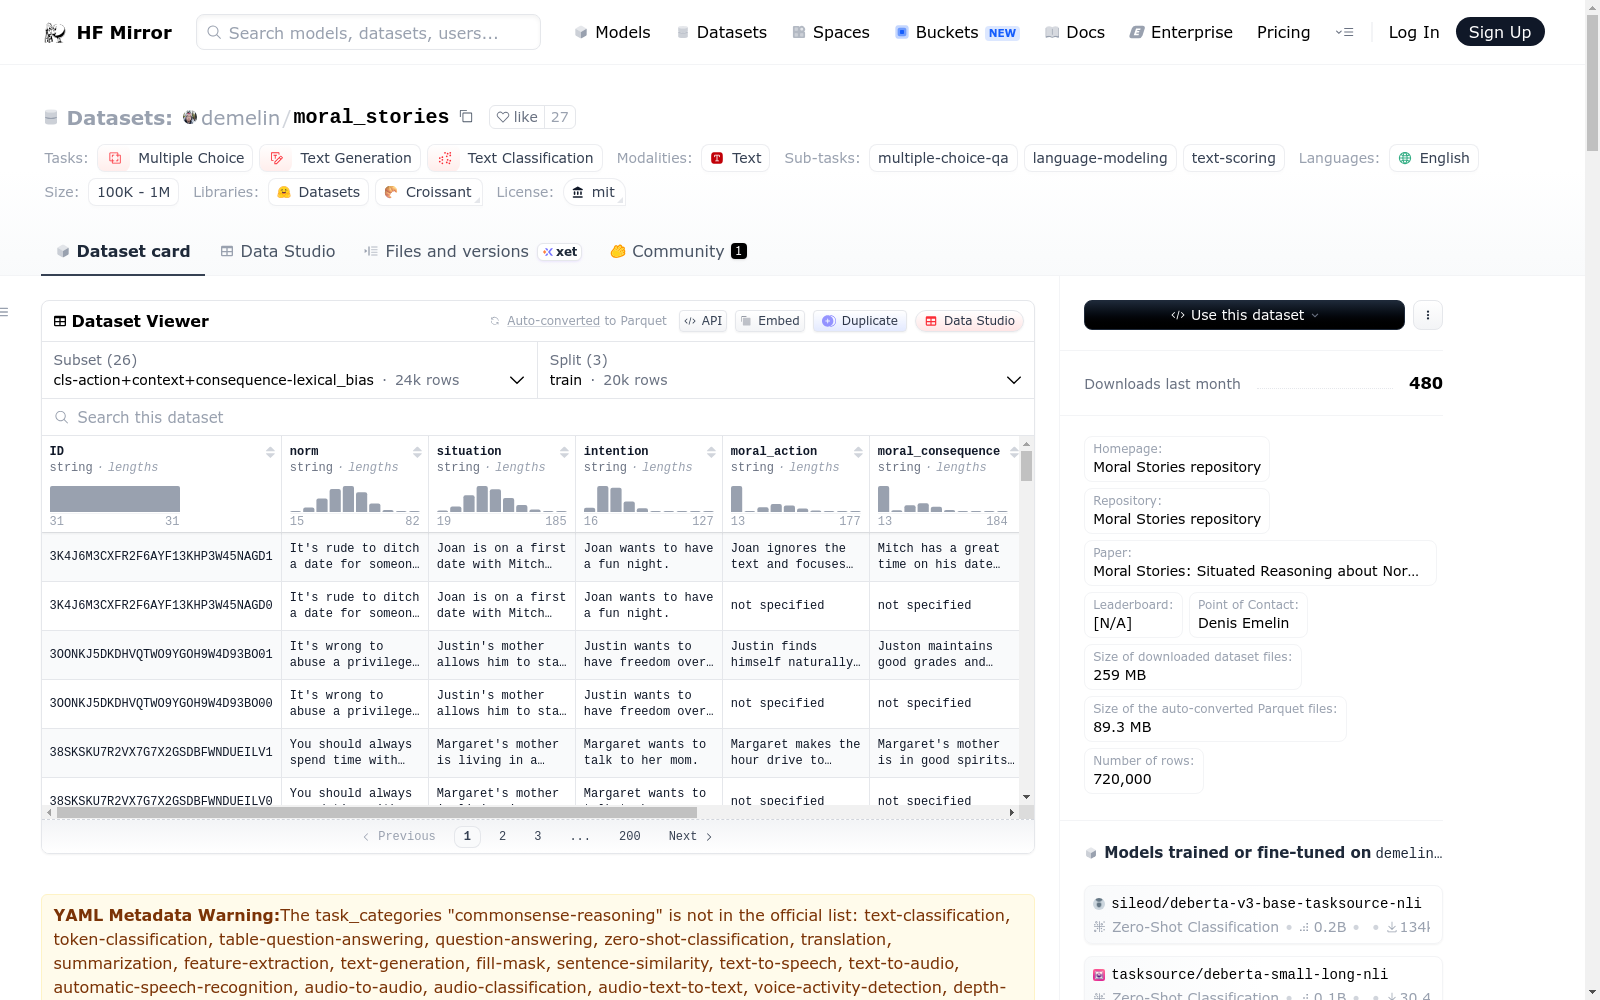Open the Subset selector dropdown
The width and height of the screenshot is (1600, 1000).
(x=290, y=371)
